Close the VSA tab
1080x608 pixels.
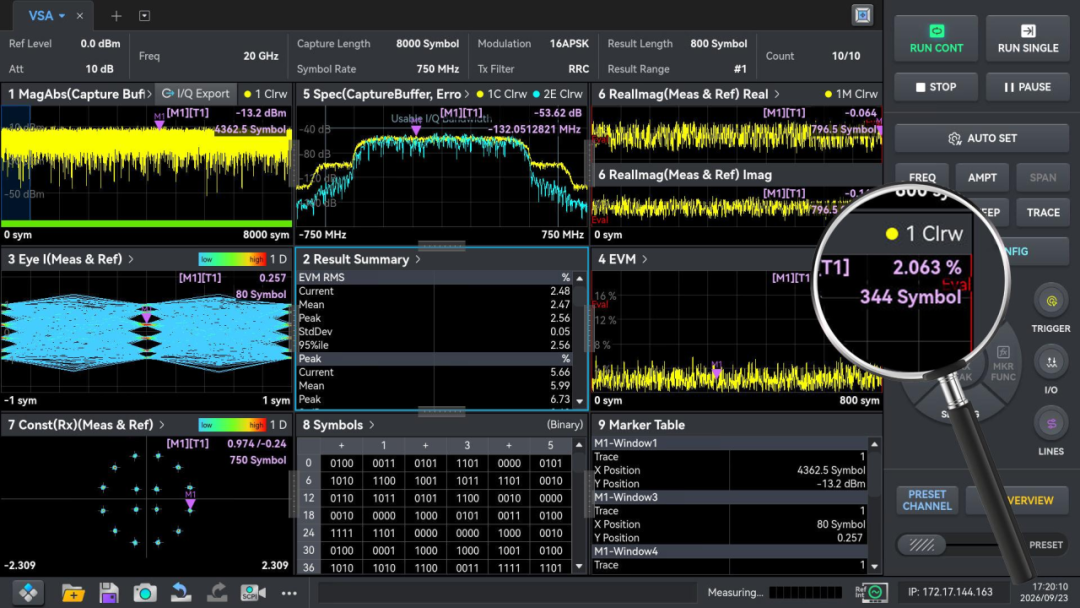pyautogui.click(x=80, y=16)
